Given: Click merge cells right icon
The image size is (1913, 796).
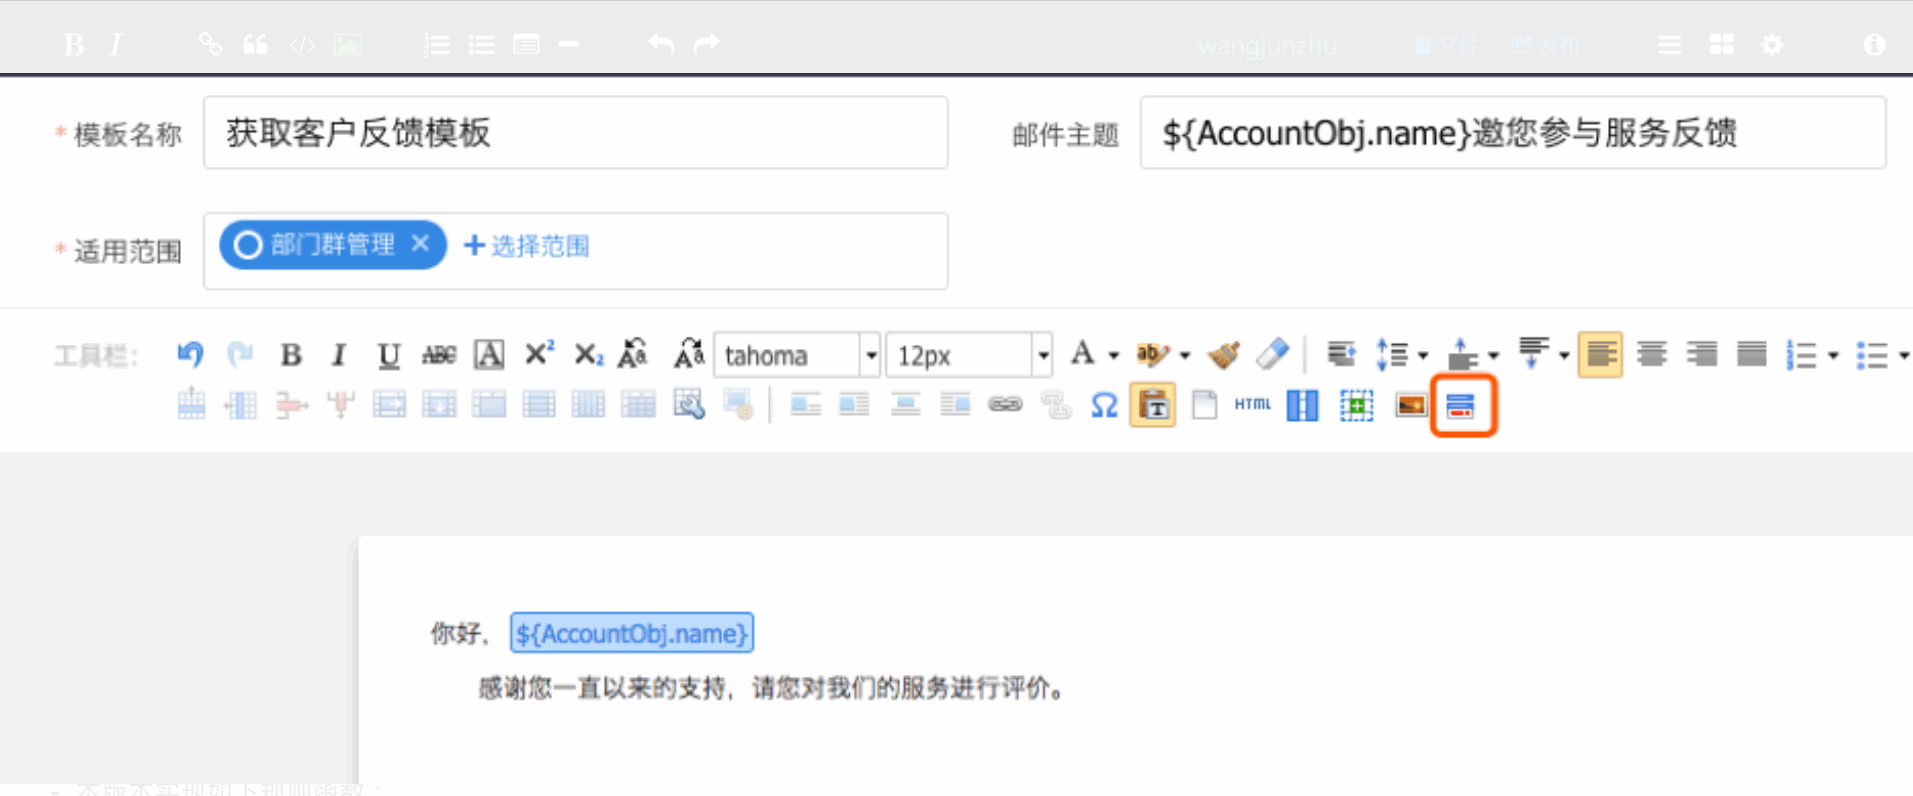Looking at the screenshot, I should coord(389,405).
